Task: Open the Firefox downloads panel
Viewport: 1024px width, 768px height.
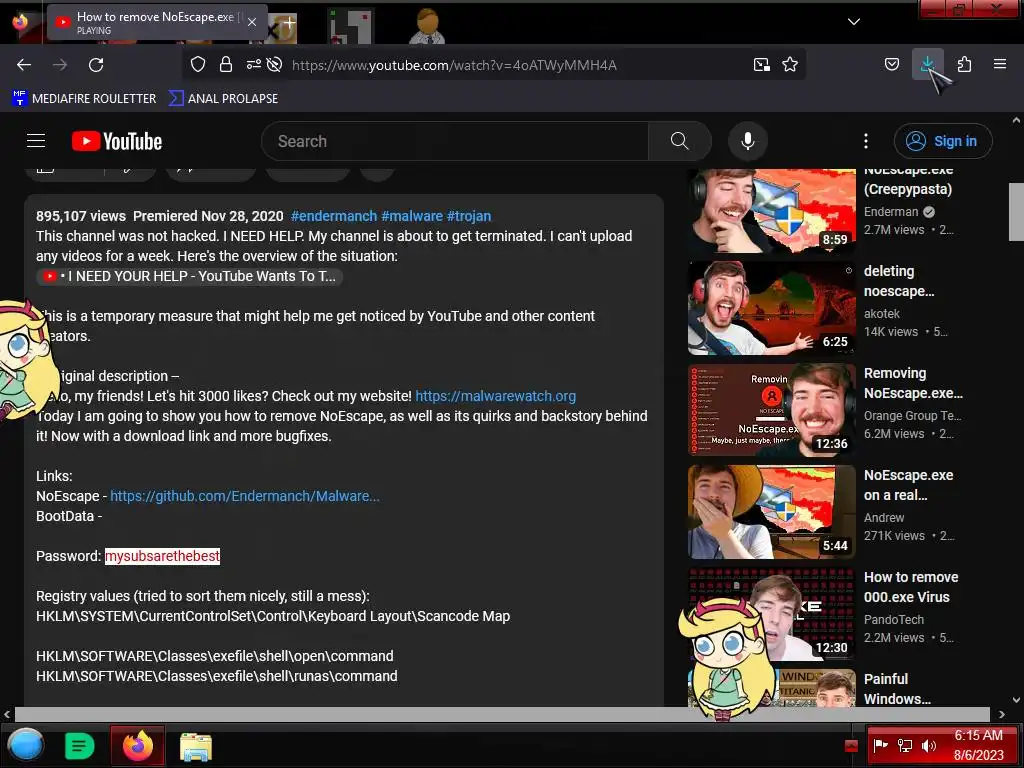Action: 927,64
